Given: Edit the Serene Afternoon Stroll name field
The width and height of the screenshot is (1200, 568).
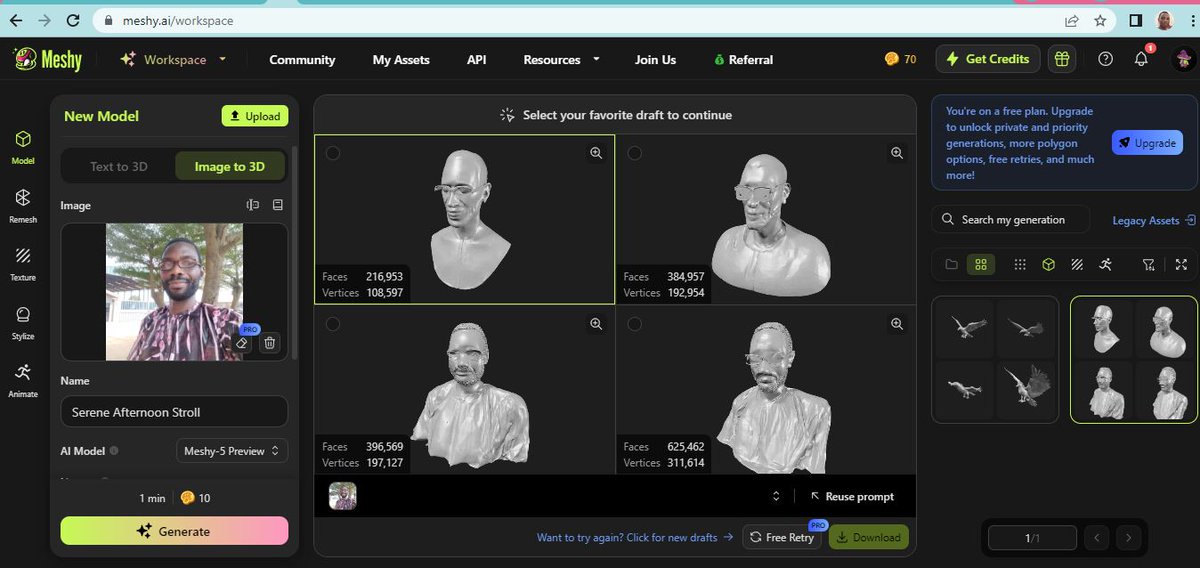Looking at the screenshot, I should [x=174, y=412].
